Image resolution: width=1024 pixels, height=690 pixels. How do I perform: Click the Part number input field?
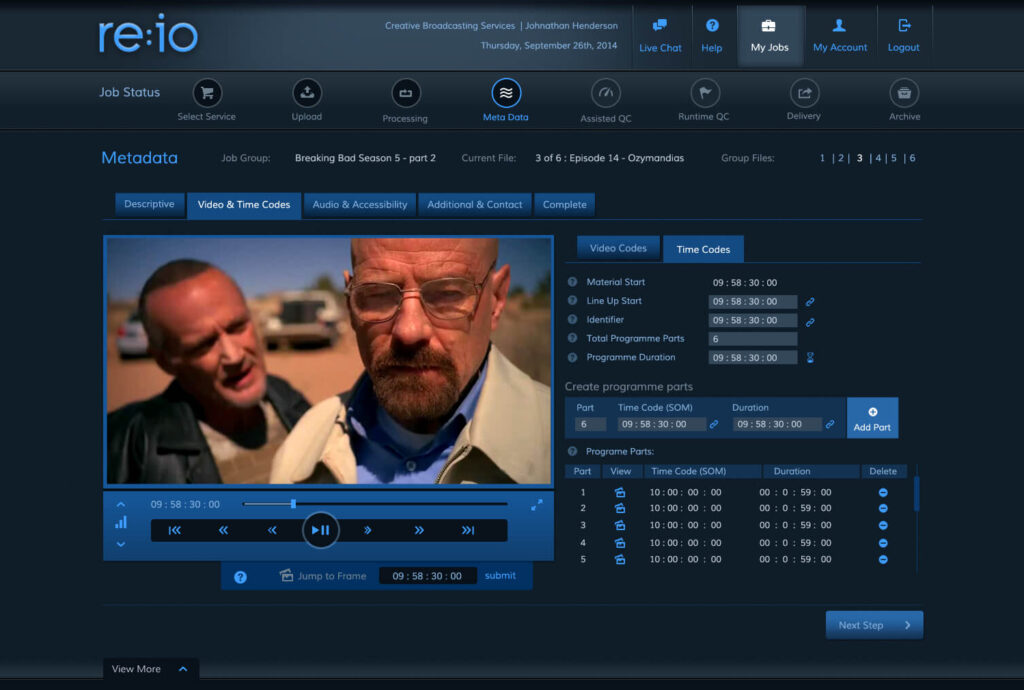(x=590, y=424)
